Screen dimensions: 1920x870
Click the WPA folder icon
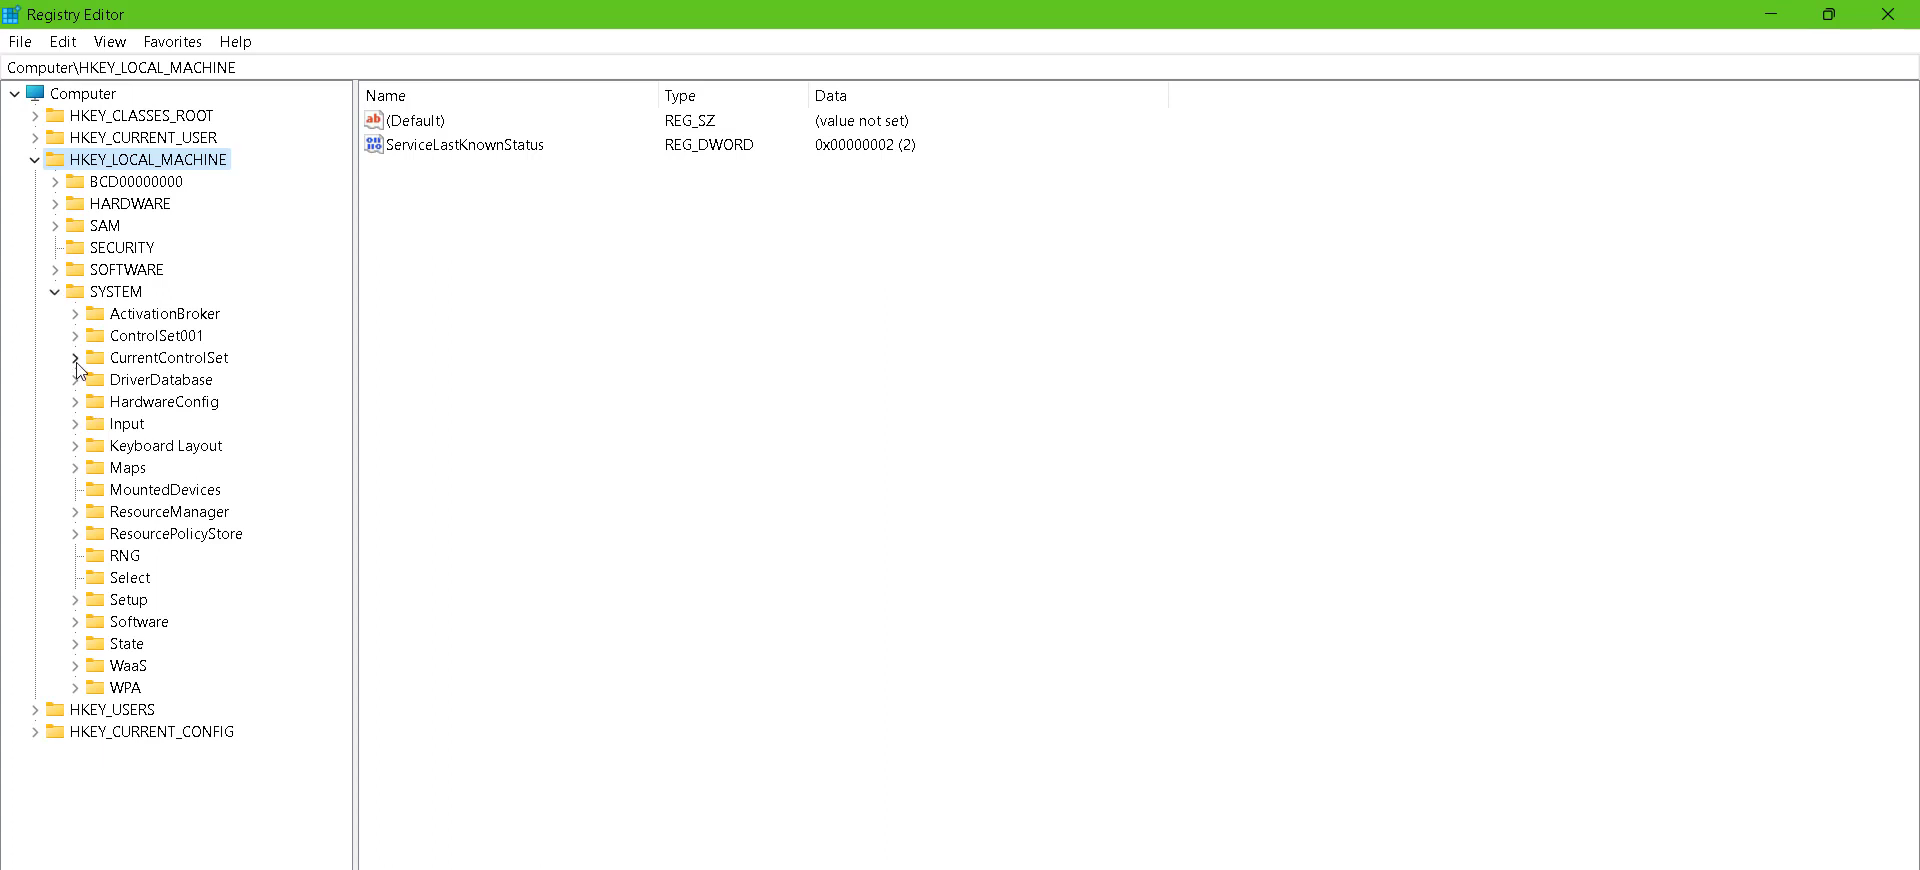coord(95,687)
